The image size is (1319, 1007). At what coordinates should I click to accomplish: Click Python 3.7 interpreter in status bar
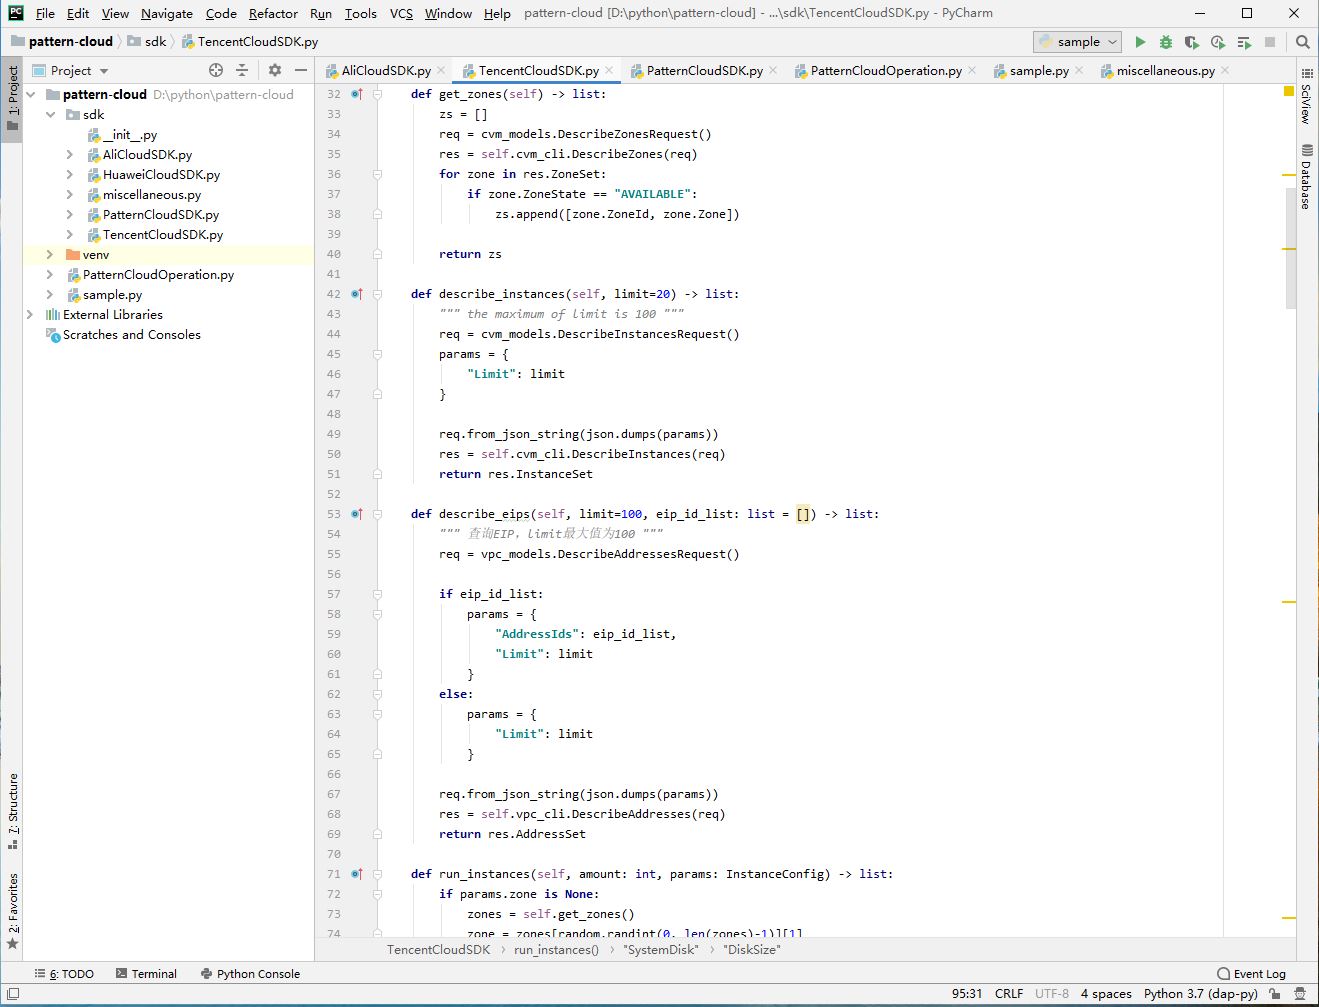point(1200,994)
